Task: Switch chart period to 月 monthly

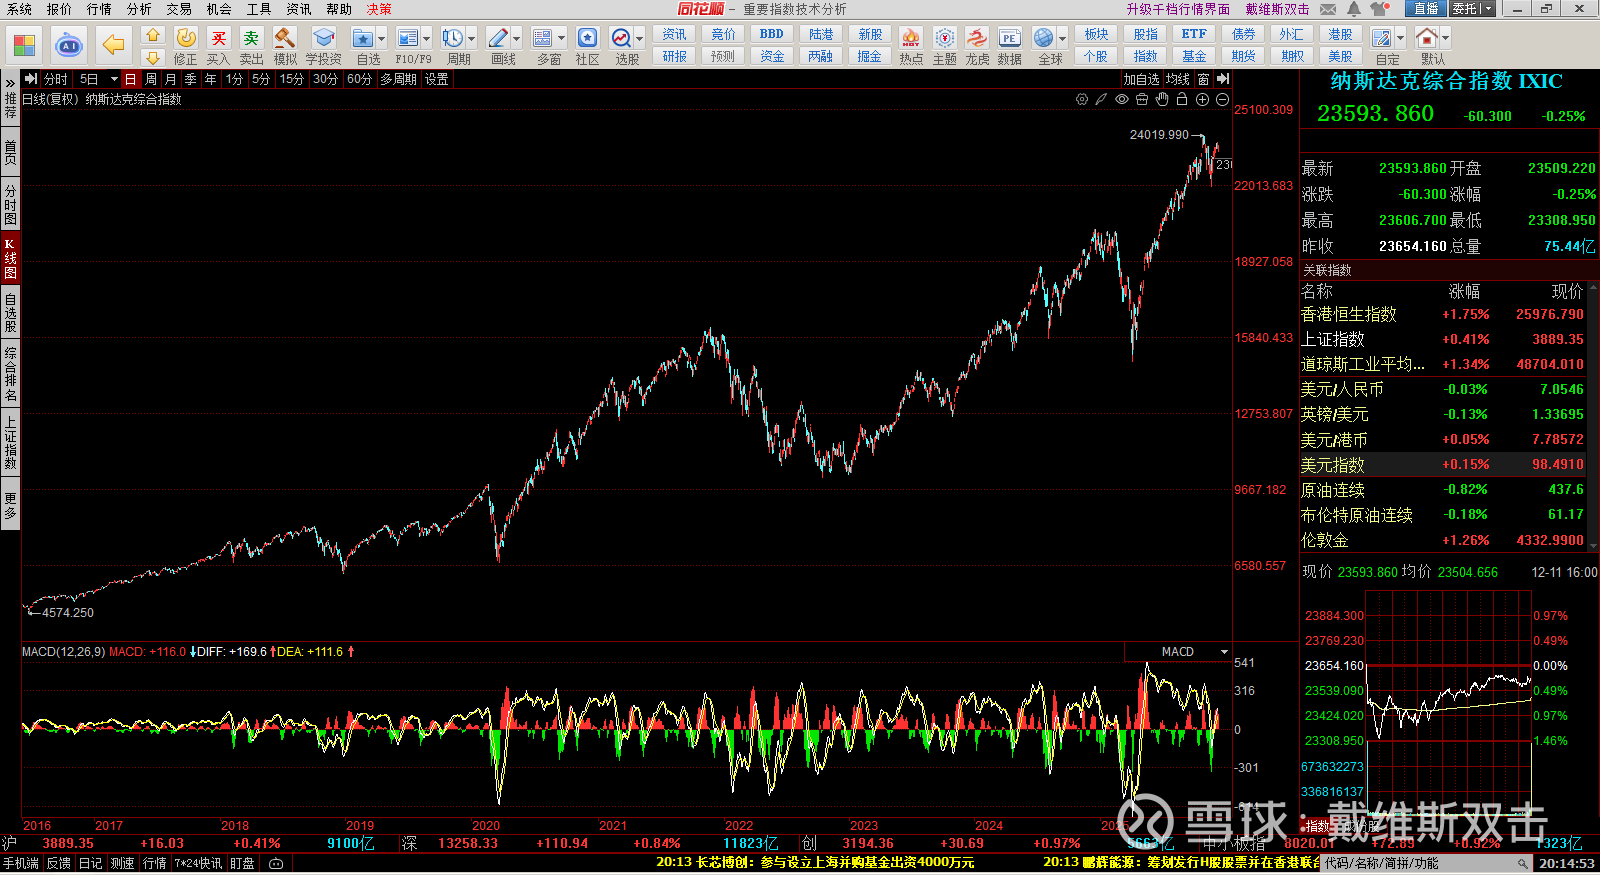Action: [x=171, y=79]
